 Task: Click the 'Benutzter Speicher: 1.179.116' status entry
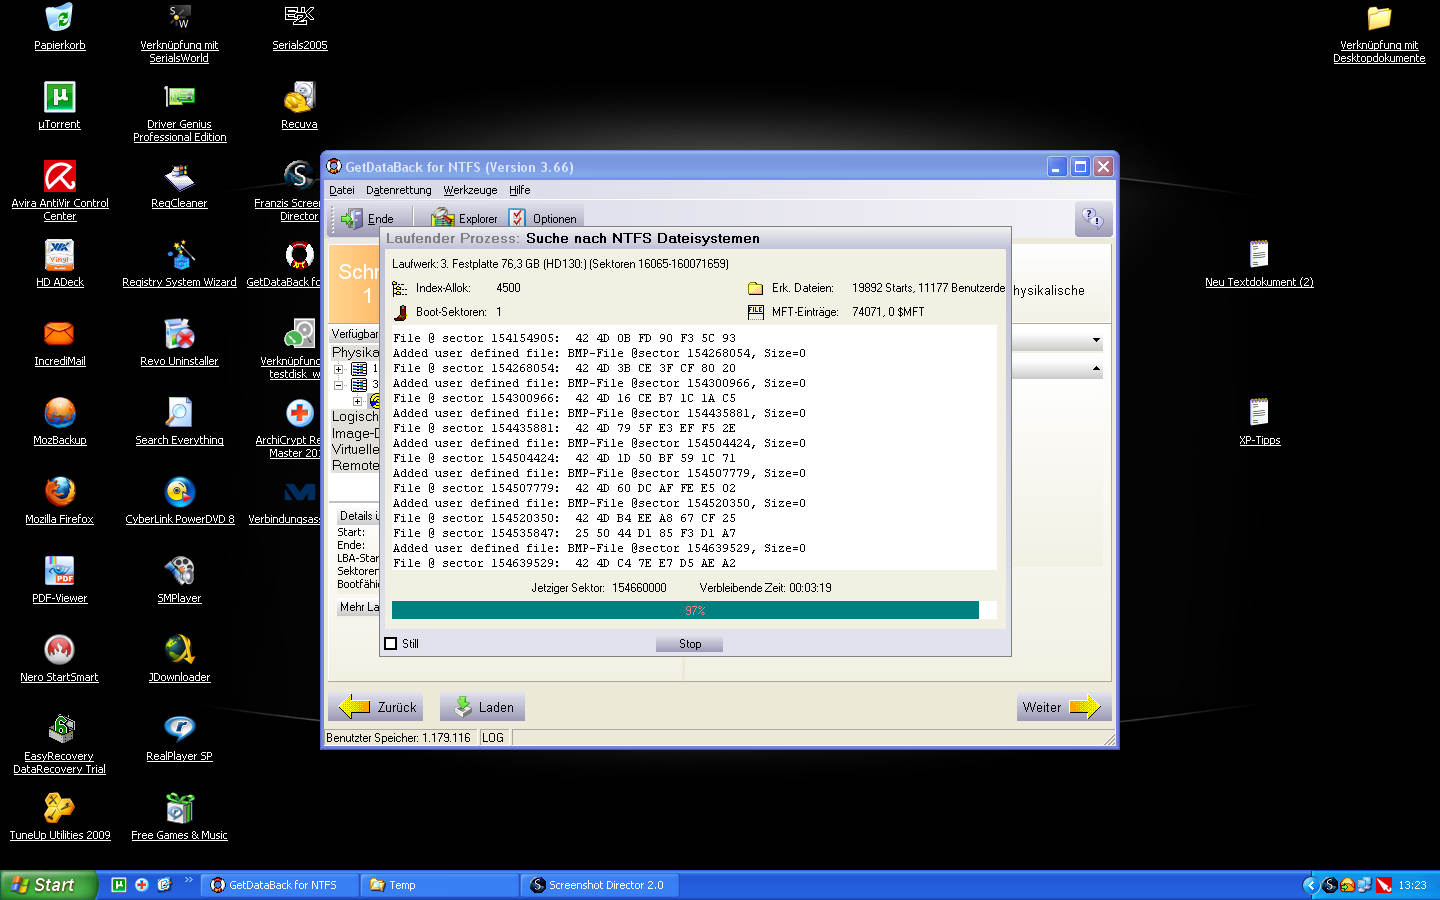point(398,738)
